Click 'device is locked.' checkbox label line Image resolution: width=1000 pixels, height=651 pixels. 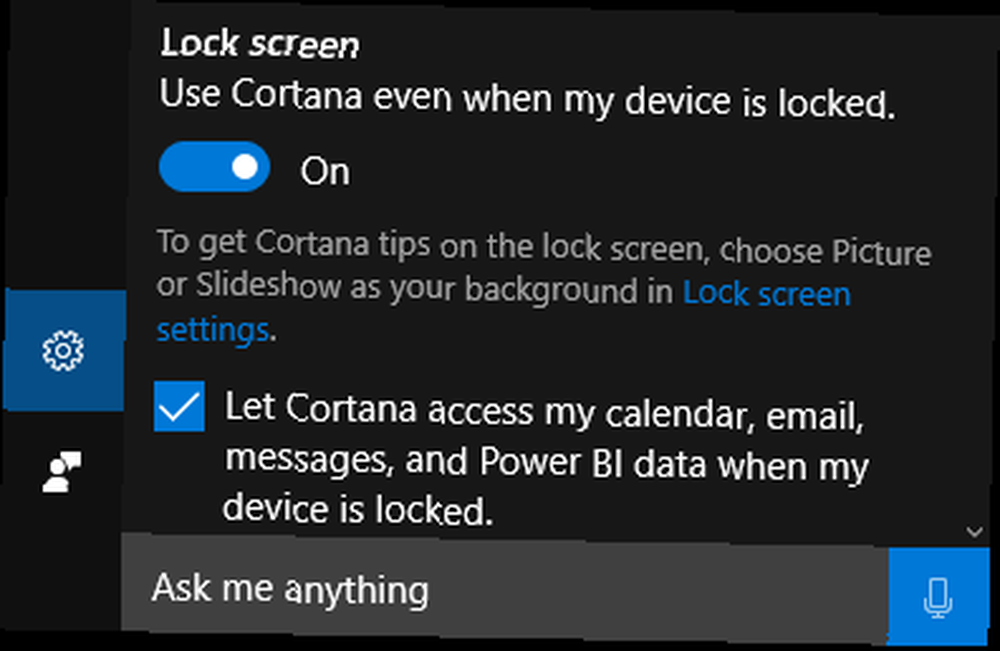(x=358, y=509)
